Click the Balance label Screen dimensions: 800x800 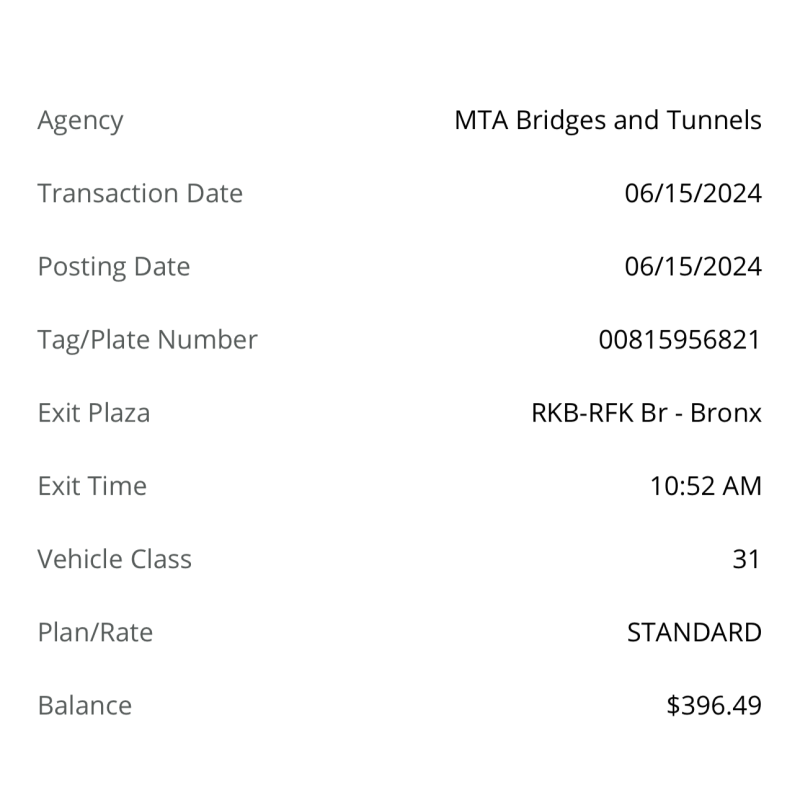tap(85, 705)
